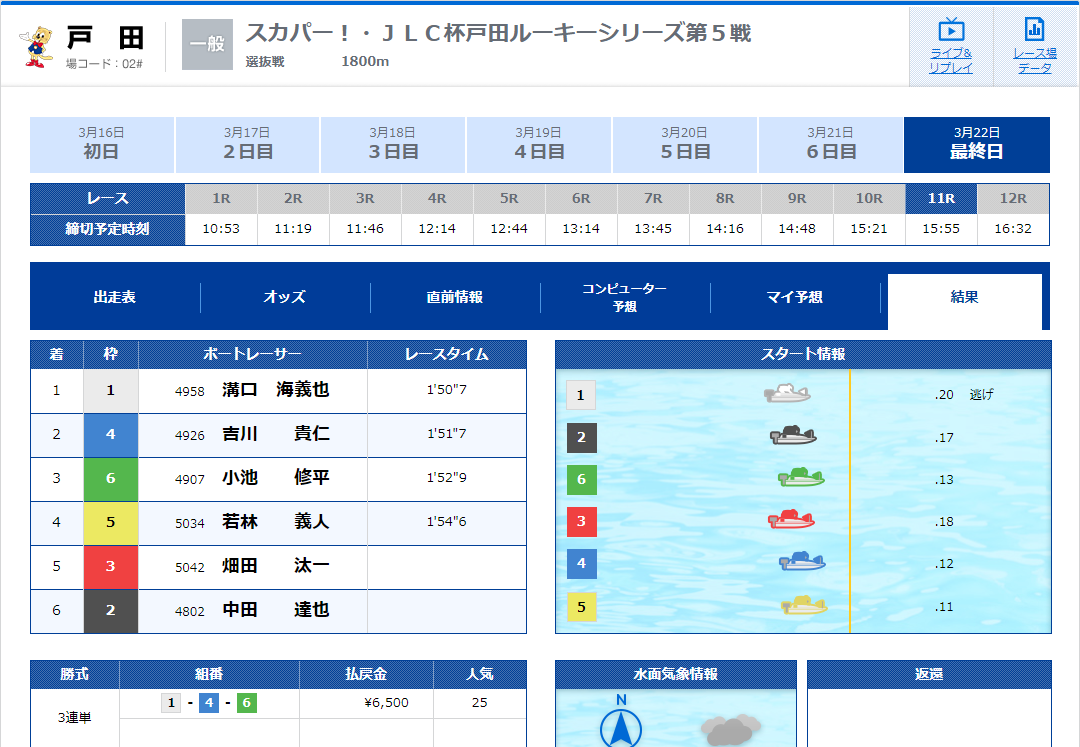Viewport: 1080px width, 747px height.
Task: Click the green boat 6 icon
Action: pos(801,478)
